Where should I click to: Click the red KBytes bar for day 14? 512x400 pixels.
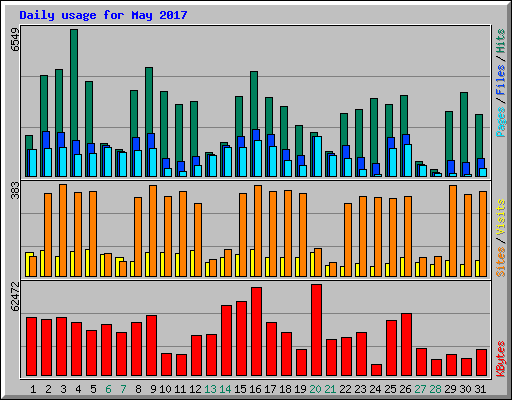pyautogui.click(x=226, y=341)
